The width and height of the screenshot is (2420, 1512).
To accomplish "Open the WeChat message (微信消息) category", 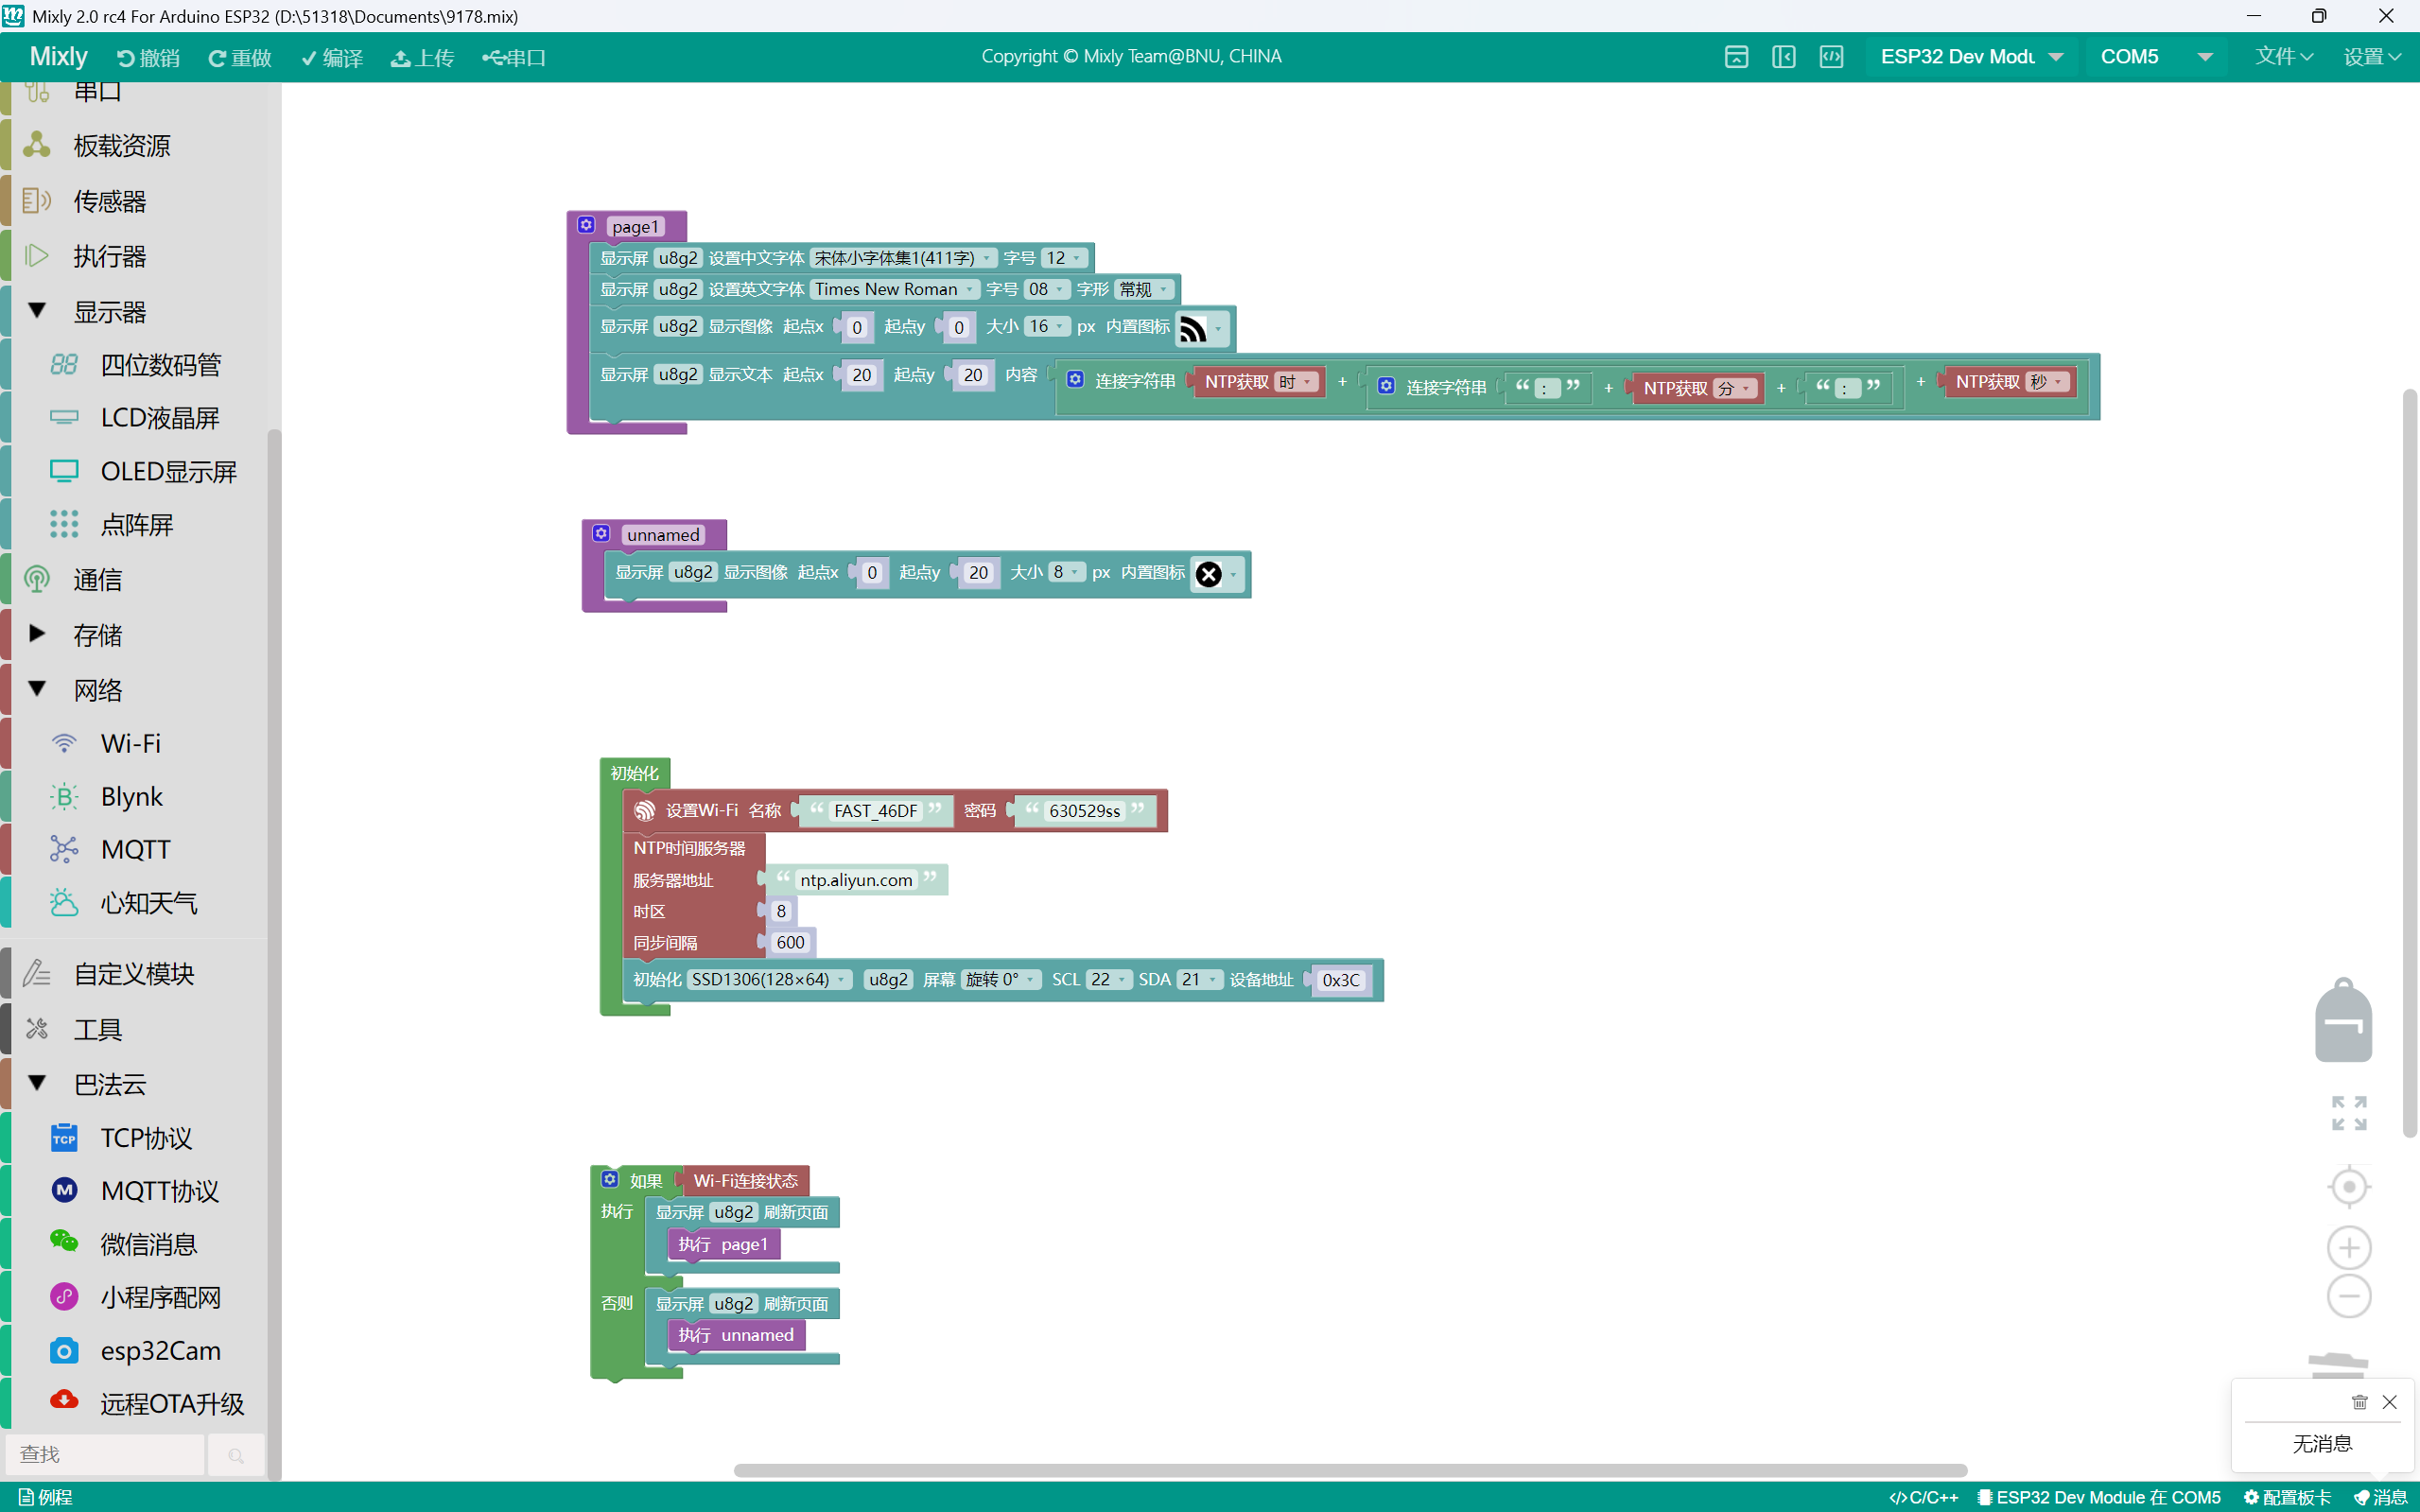I will [x=148, y=1244].
